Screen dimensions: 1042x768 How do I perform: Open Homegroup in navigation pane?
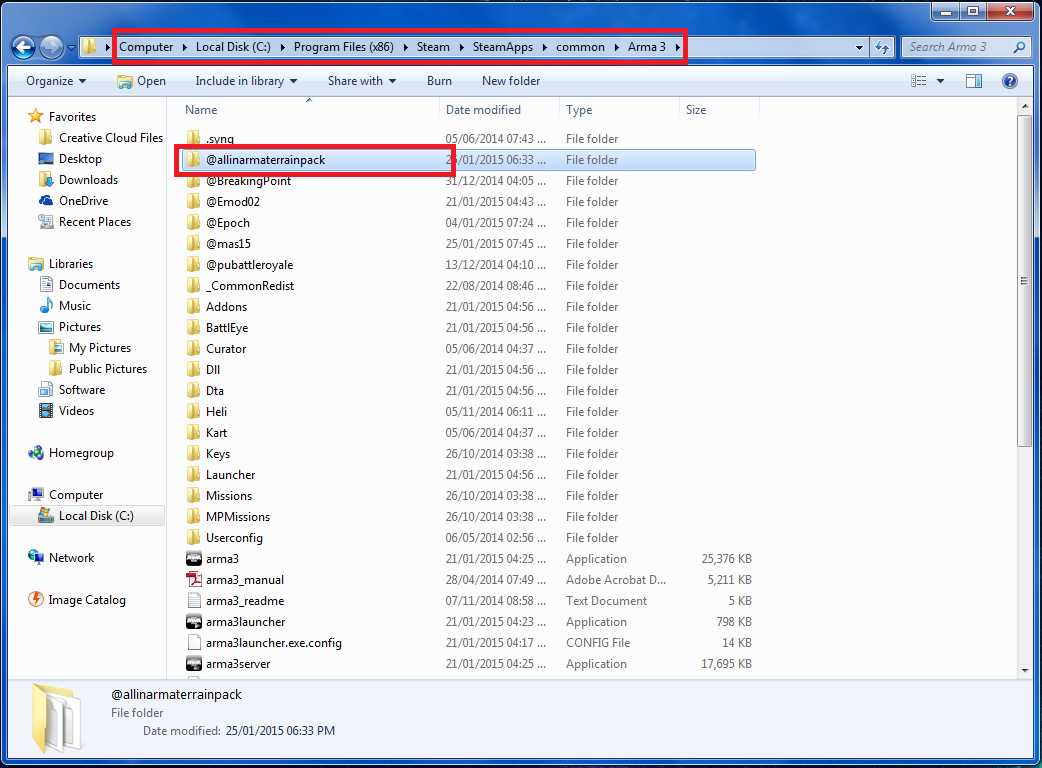pos(81,453)
